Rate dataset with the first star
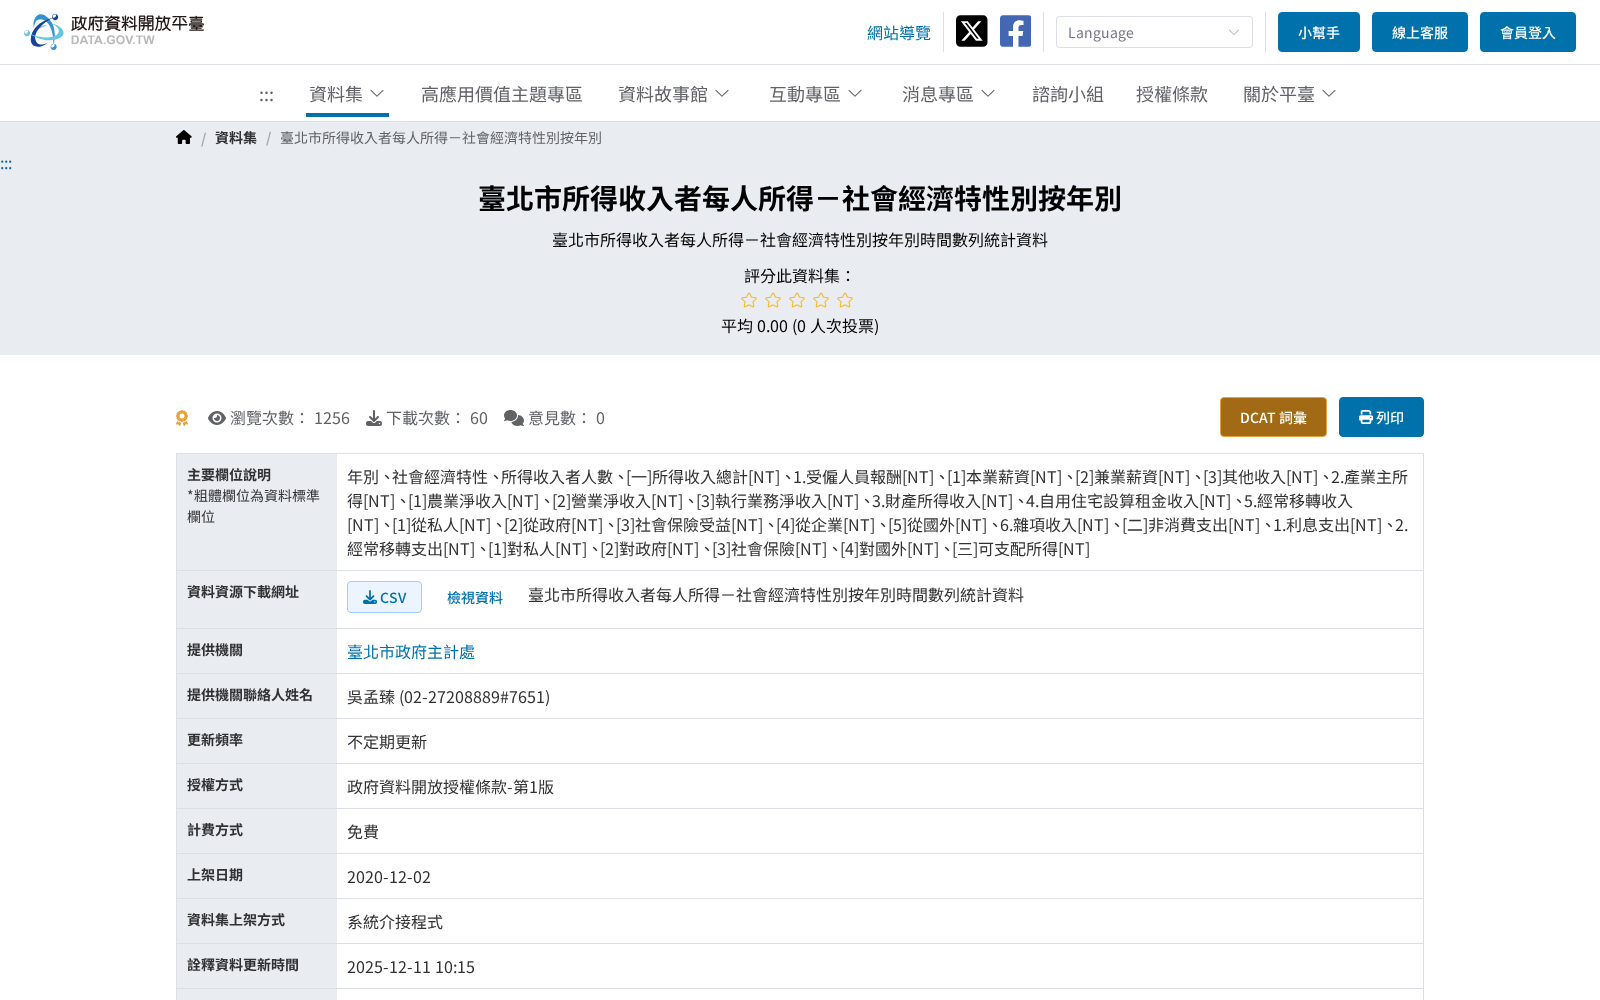The height and width of the screenshot is (1000, 1600). (749, 300)
